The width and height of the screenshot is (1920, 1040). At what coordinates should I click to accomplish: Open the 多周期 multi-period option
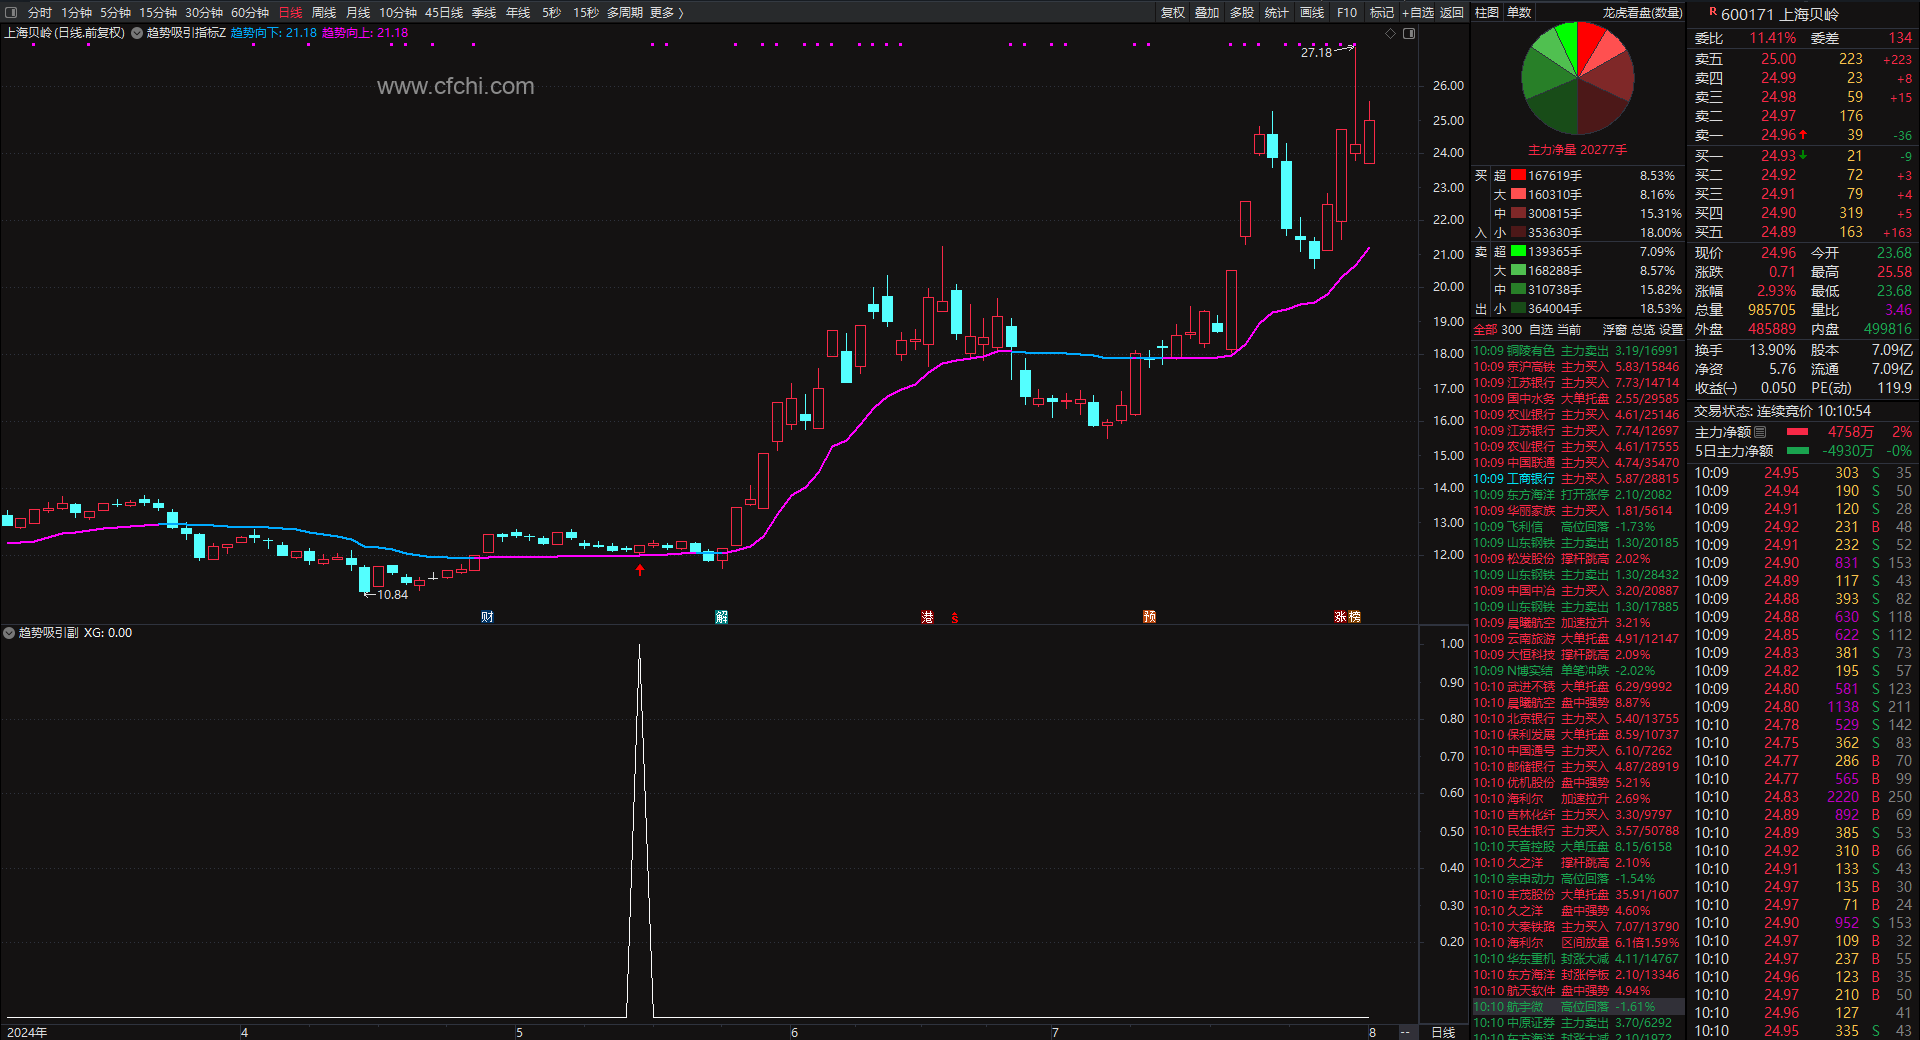[625, 13]
